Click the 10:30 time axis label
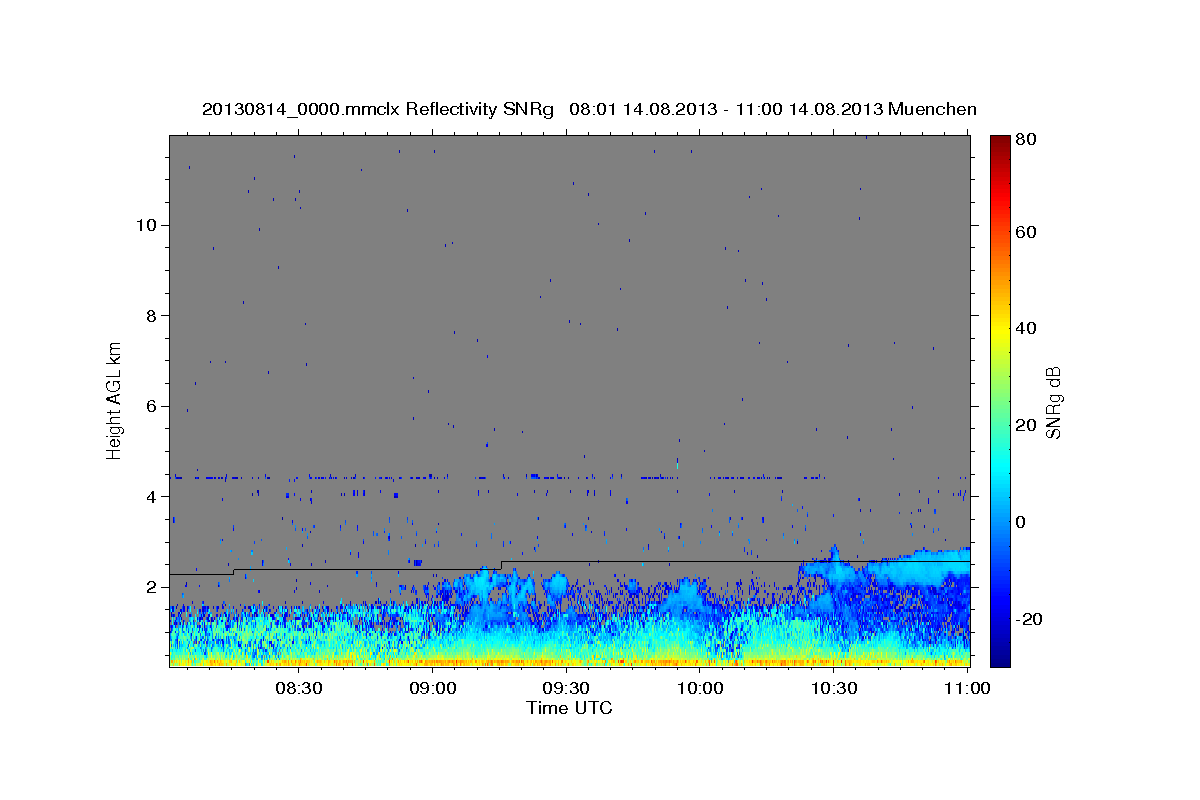This screenshot has width=1200, height=800. pyautogui.click(x=834, y=688)
